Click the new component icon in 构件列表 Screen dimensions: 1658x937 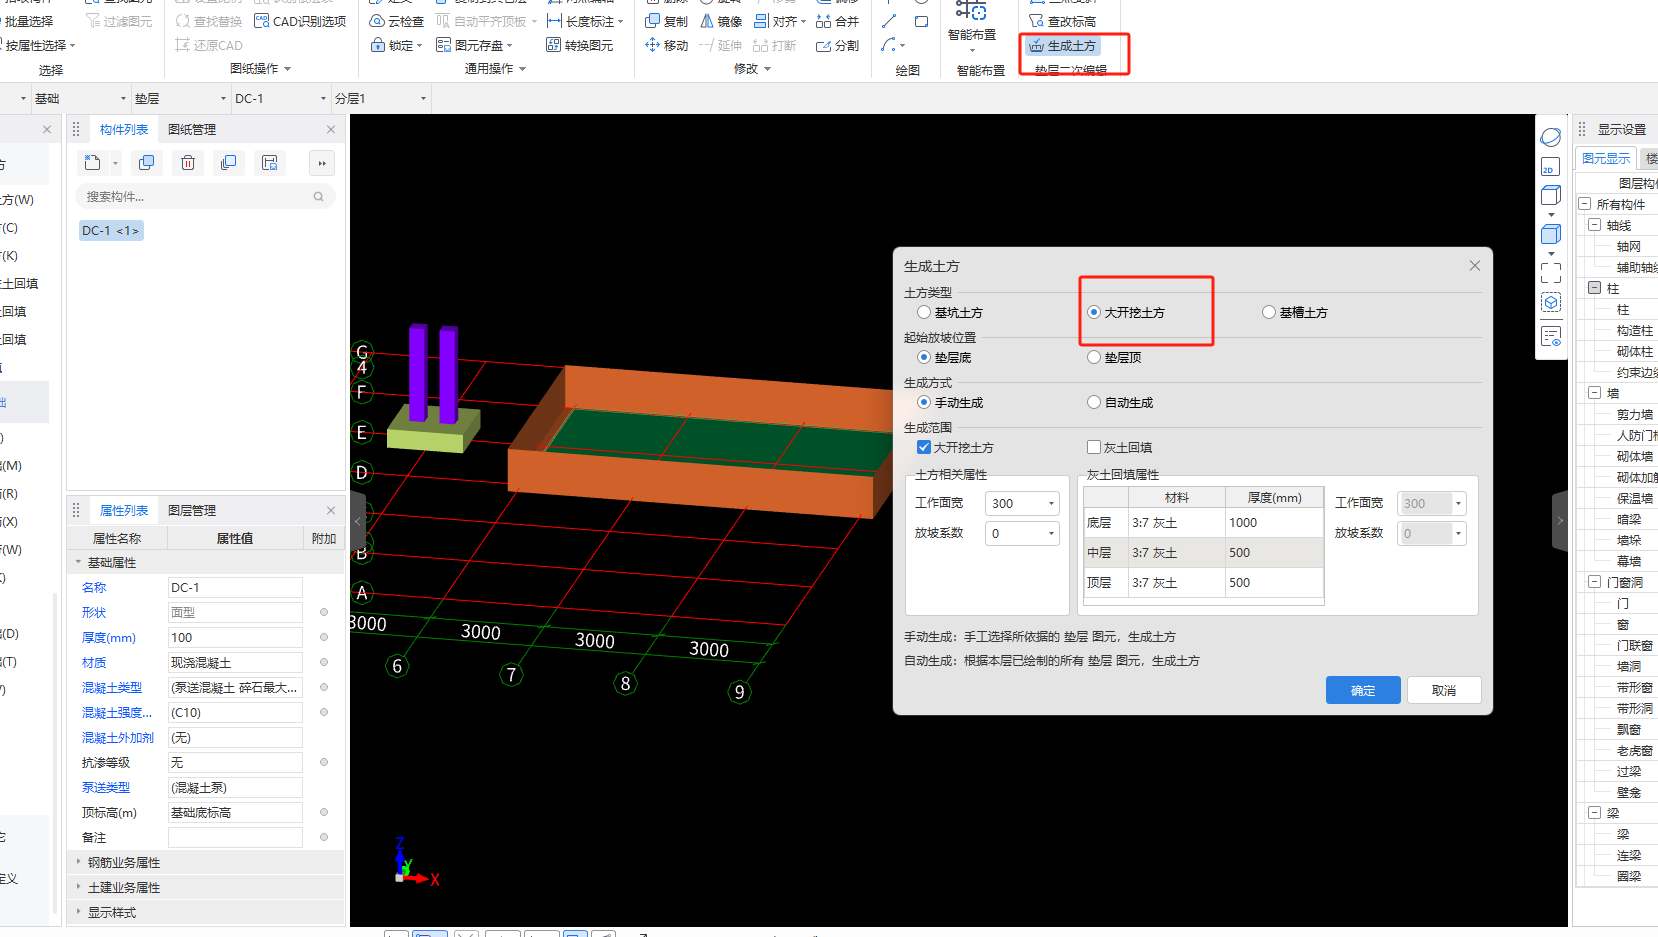click(93, 163)
